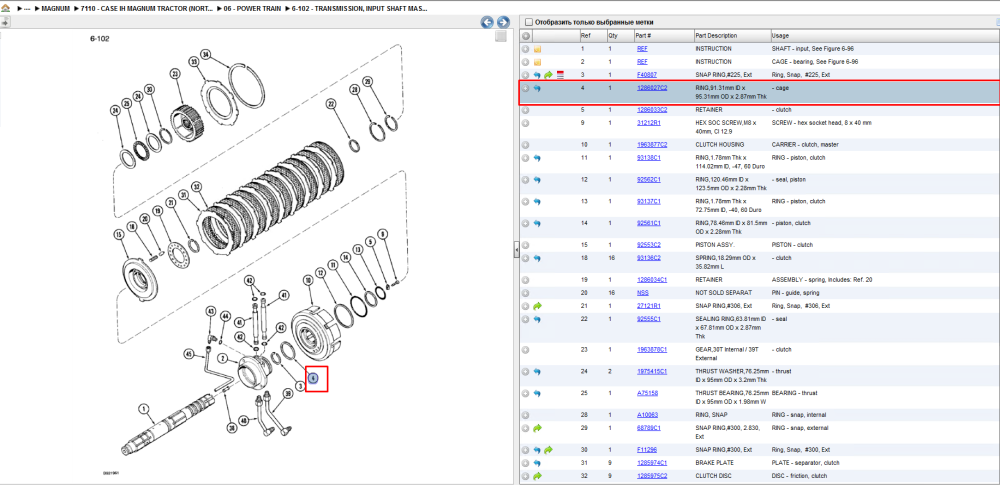Select 'CLUTCH DISC' description cell

click(714, 476)
